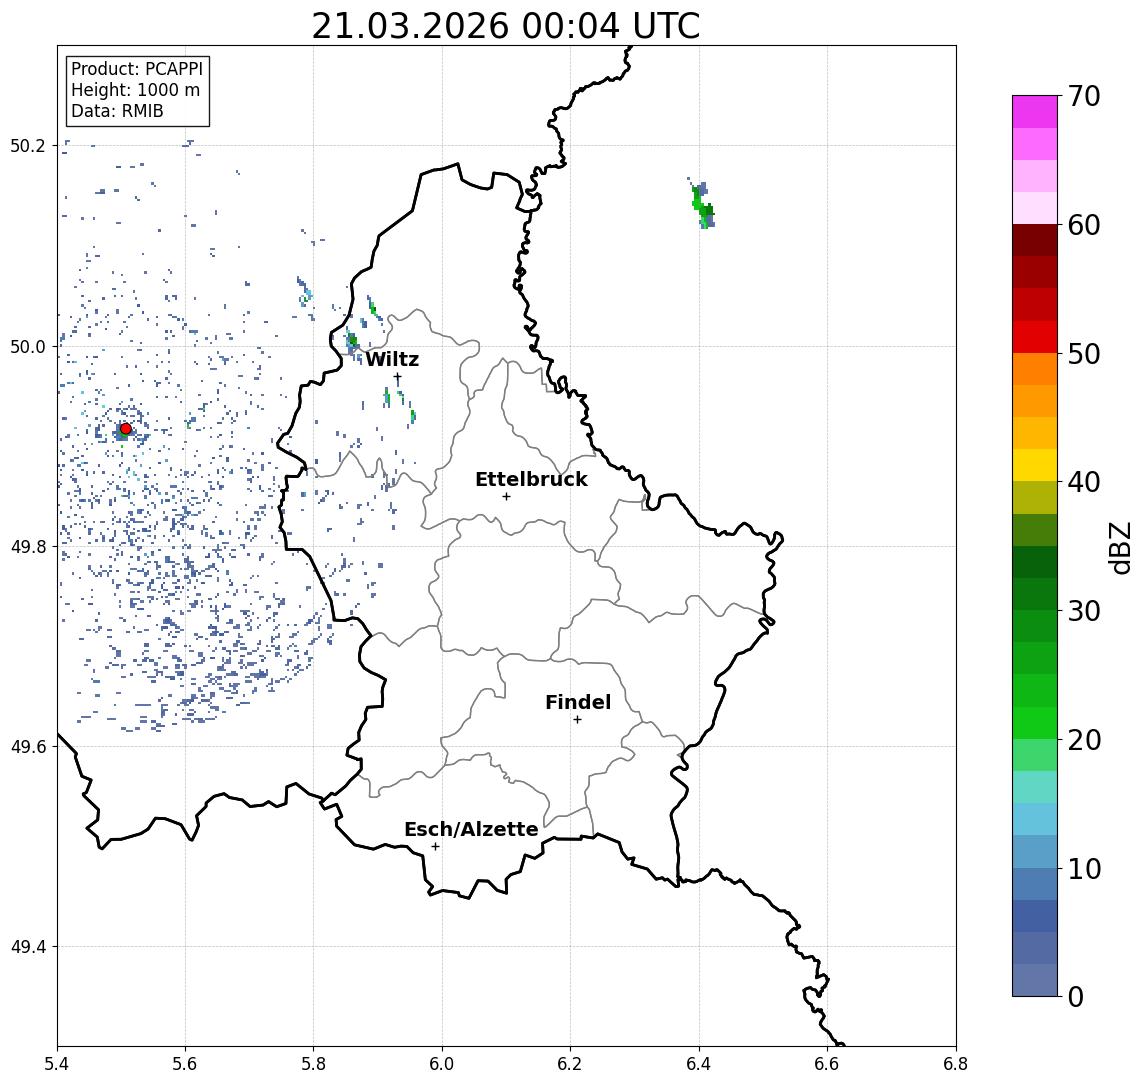Image resolution: width=1145 pixels, height=1084 pixels.
Task: Click the red radar location marker
Action: (x=126, y=429)
